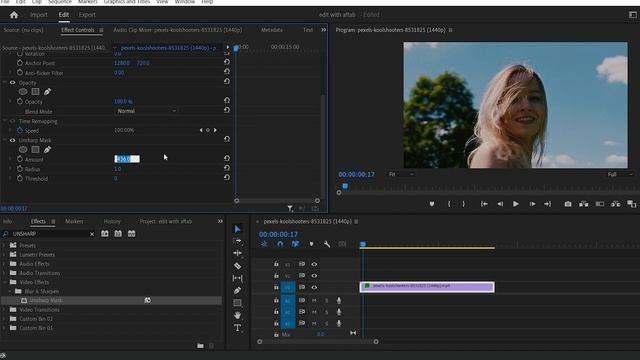Select the Ripple Edit tool
The image size is (640, 360).
(x=237, y=253)
